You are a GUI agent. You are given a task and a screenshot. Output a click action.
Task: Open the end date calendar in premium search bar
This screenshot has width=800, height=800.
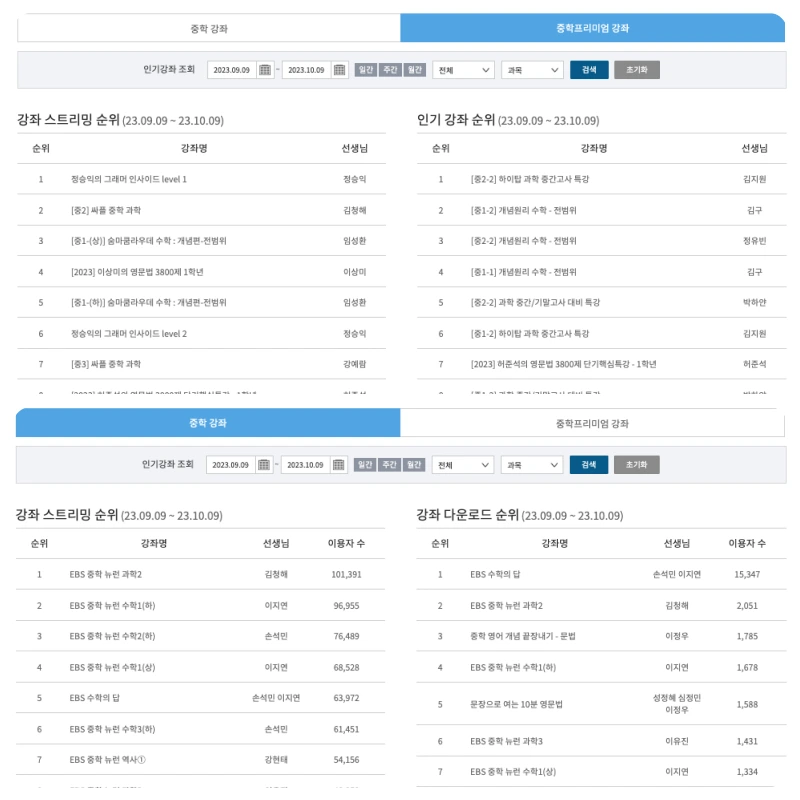point(339,70)
